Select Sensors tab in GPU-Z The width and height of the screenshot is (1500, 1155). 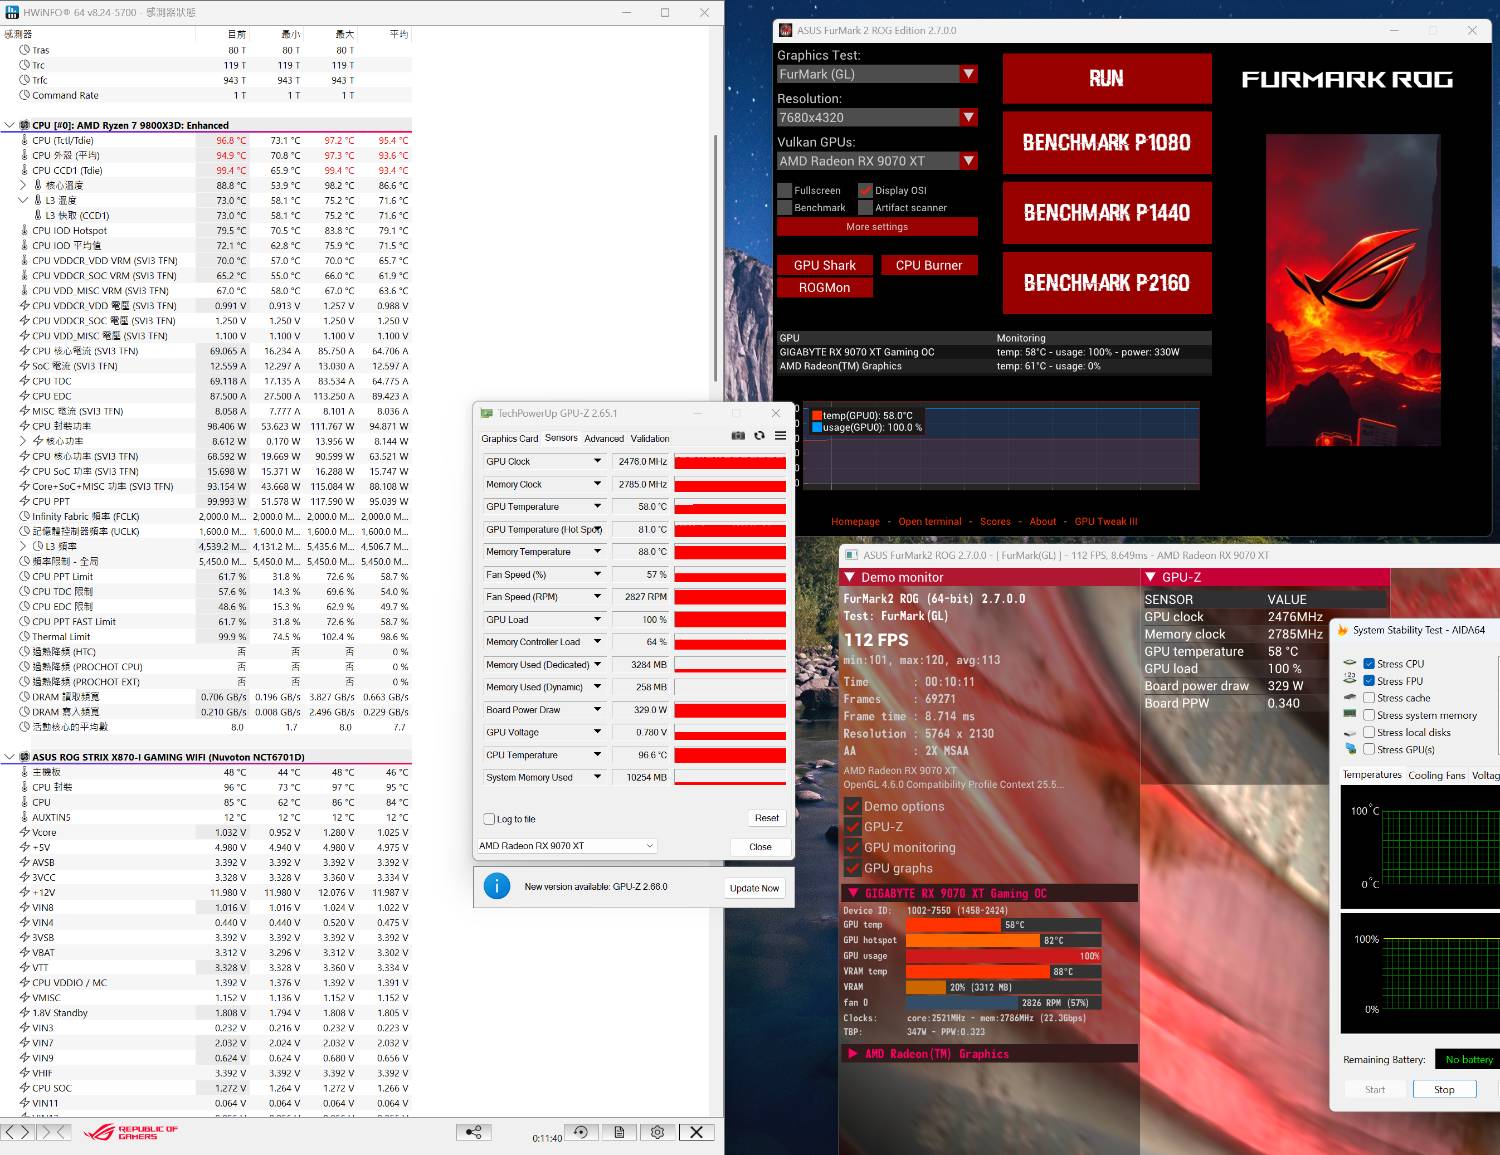tap(561, 438)
